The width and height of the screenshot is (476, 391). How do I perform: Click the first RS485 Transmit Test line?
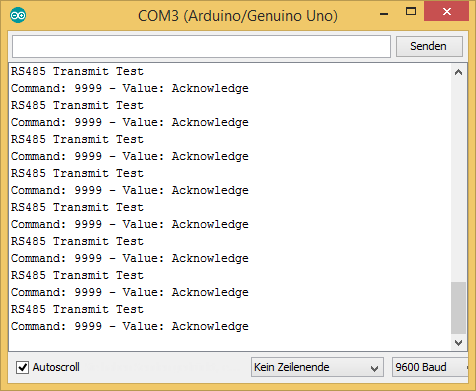point(77,71)
